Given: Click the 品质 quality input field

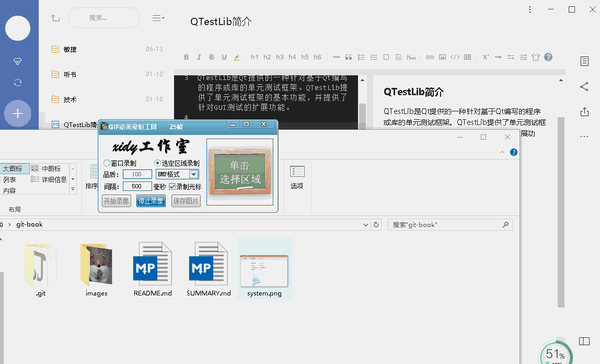Looking at the screenshot, I should point(137,174).
